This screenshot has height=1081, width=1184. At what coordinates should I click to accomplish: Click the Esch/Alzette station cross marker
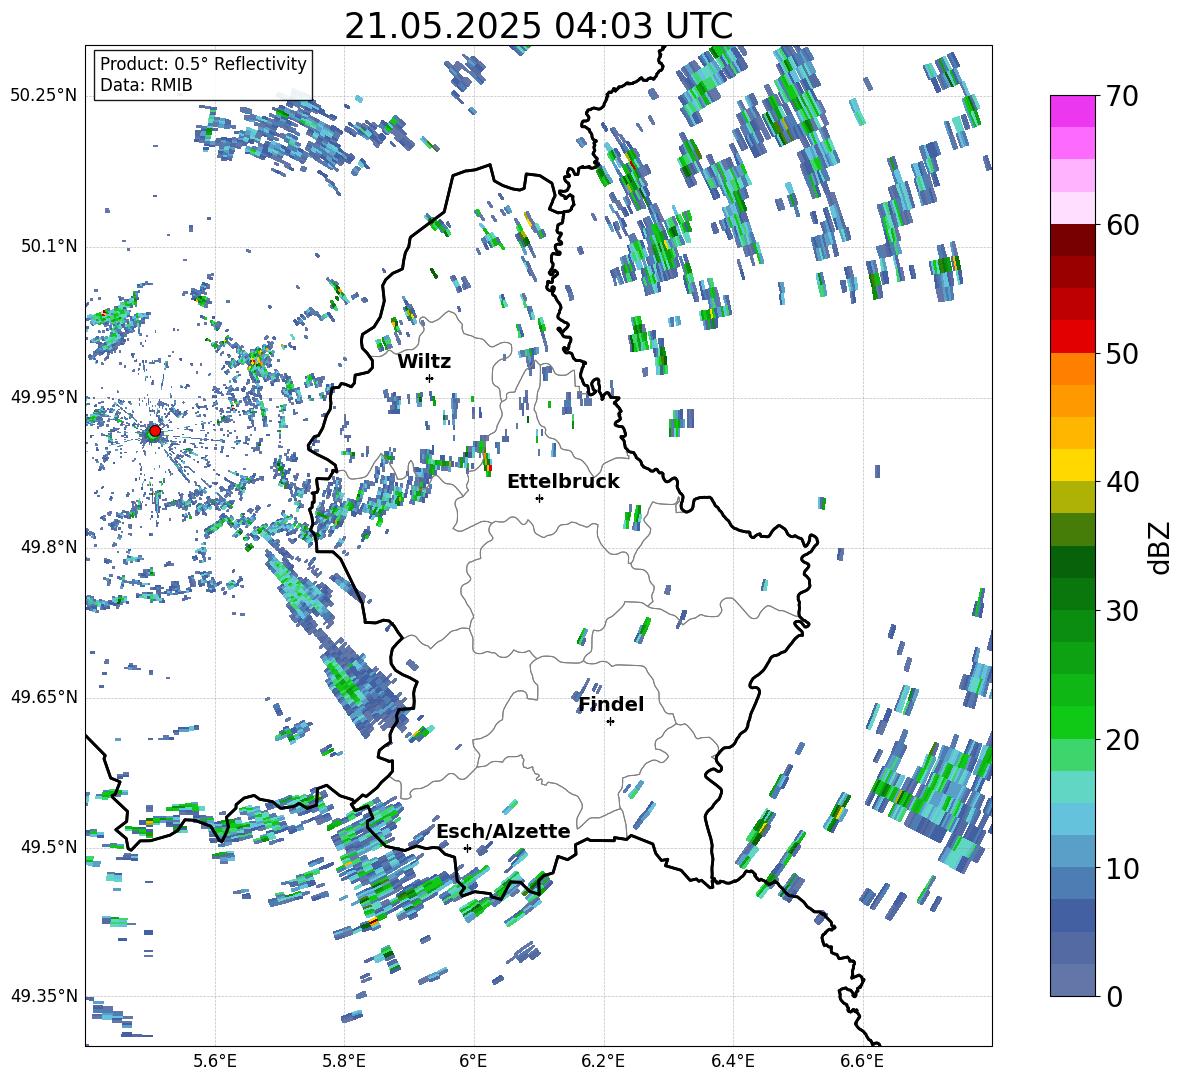(467, 848)
